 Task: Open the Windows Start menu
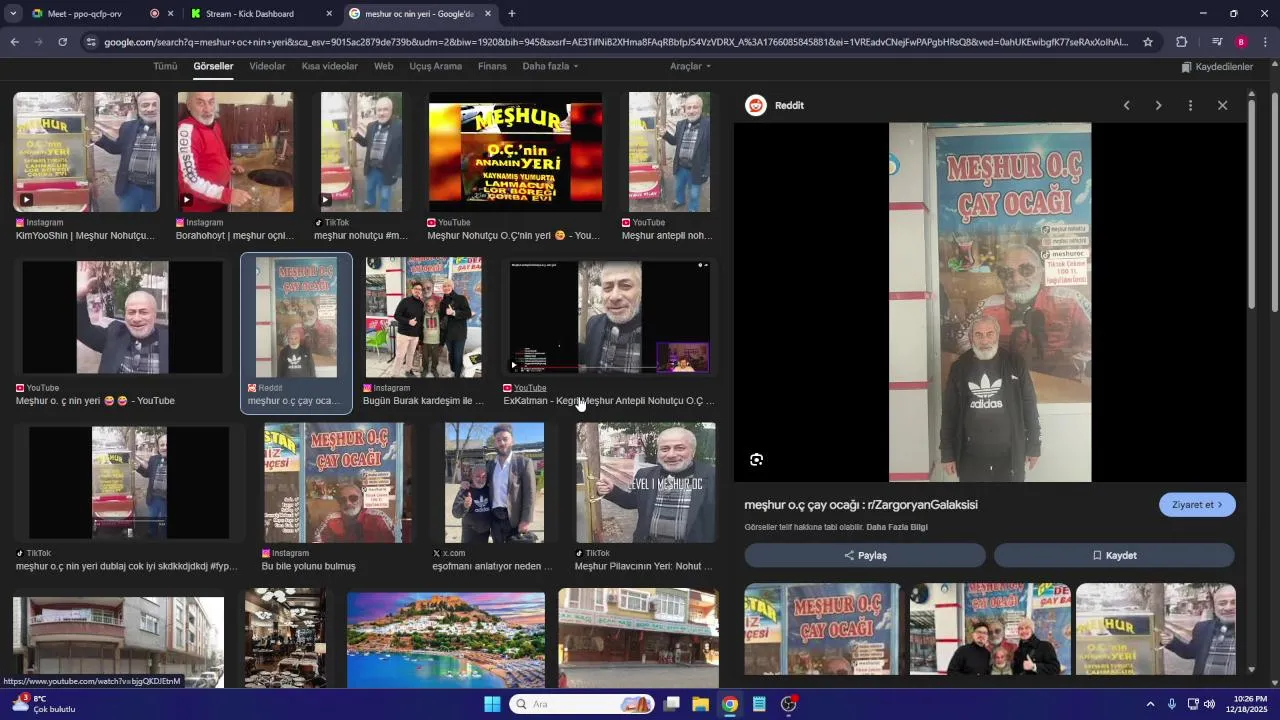click(492, 704)
